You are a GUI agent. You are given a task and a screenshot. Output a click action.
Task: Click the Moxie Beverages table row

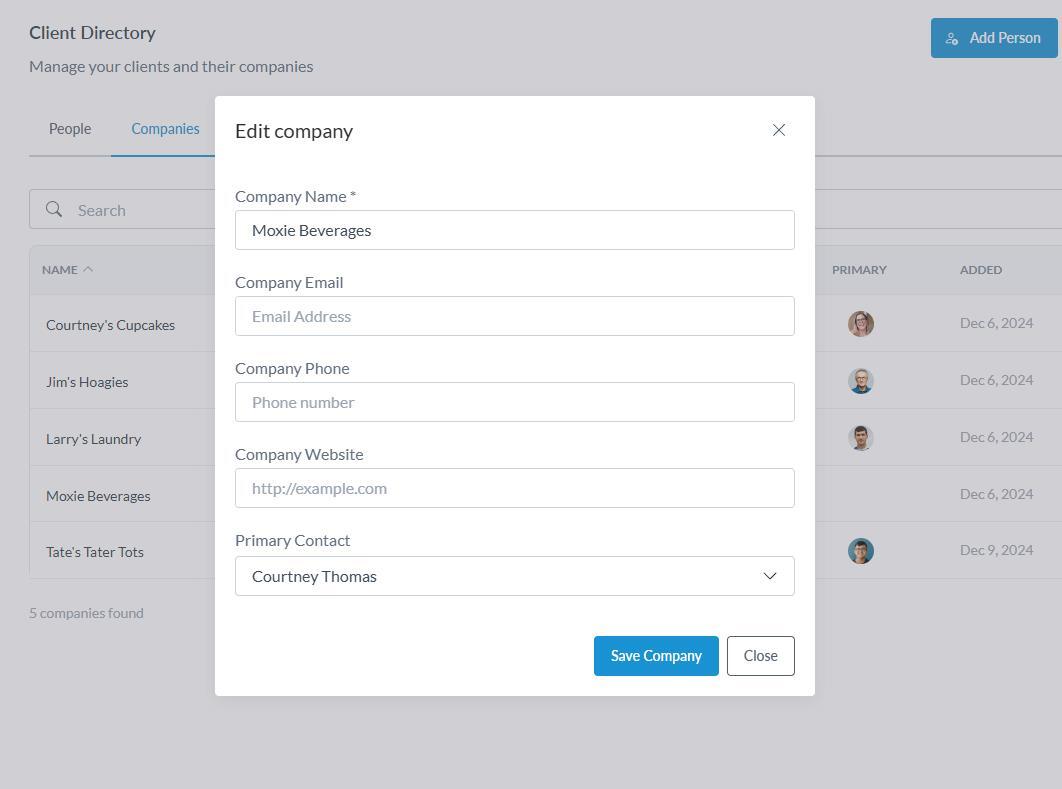(98, 496)
